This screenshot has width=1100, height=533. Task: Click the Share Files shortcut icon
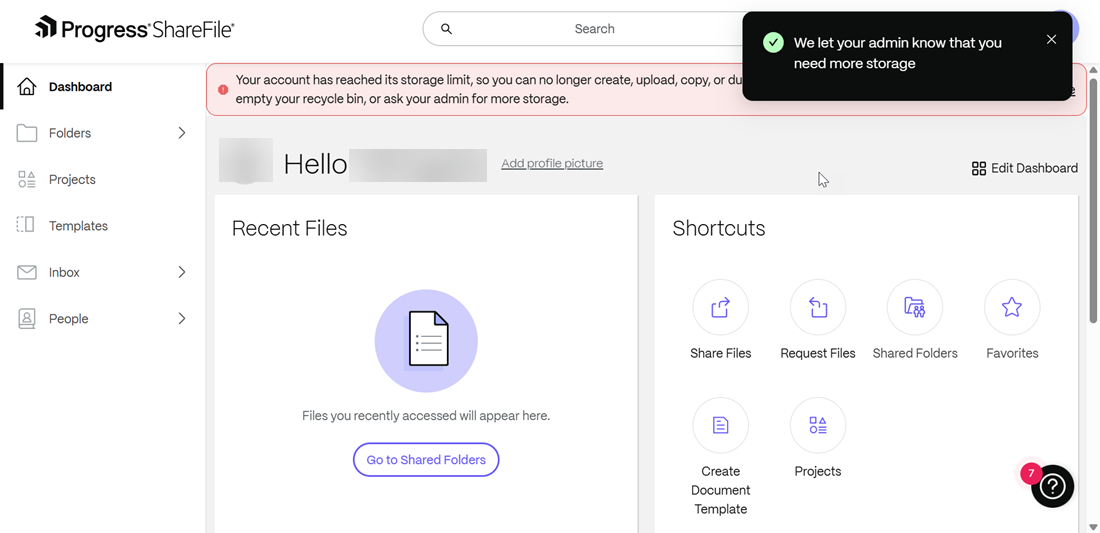(x=720, y=308)
